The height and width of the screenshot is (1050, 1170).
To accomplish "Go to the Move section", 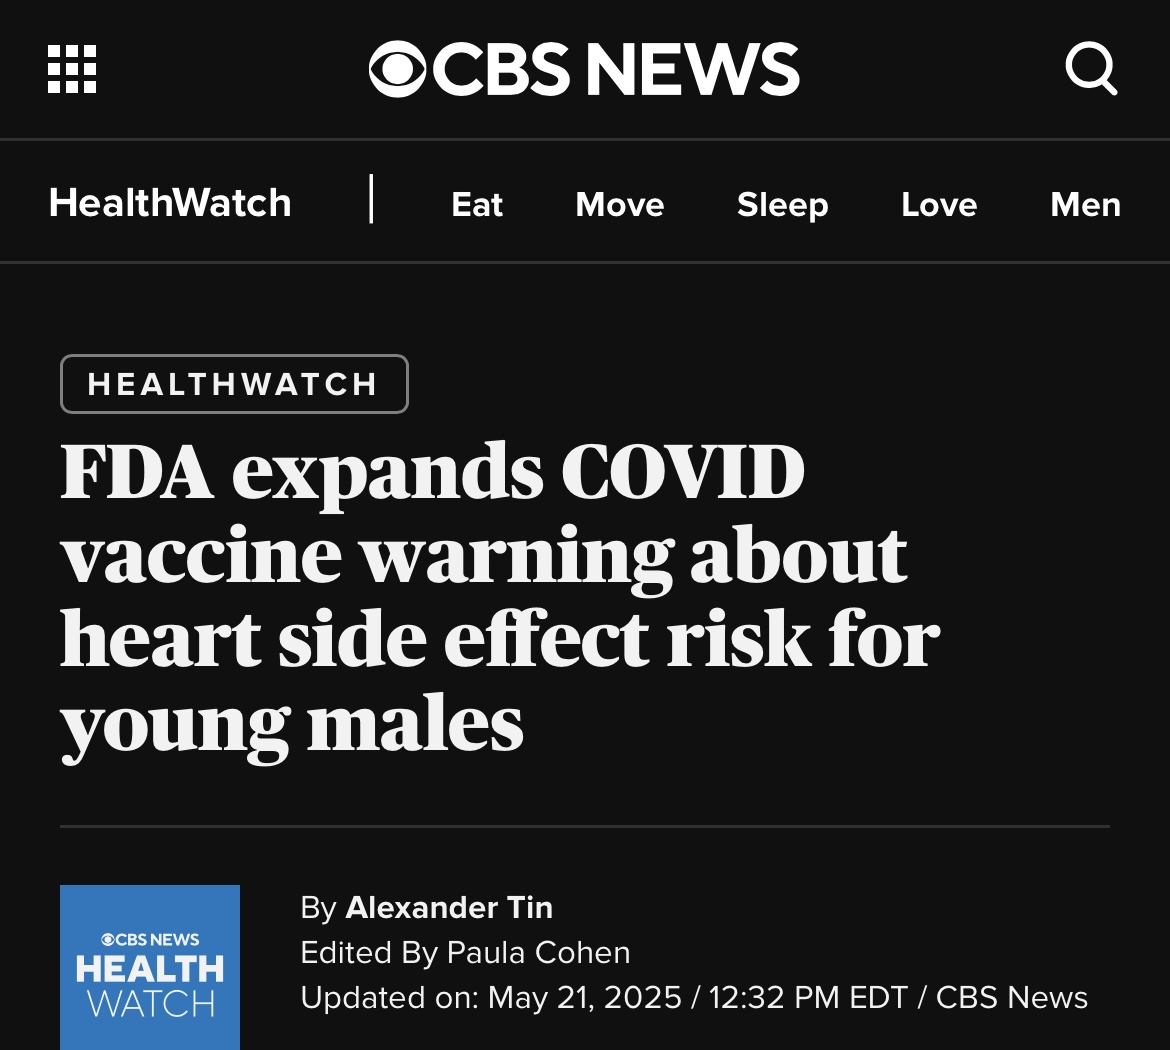I will [x=619, y=204].
